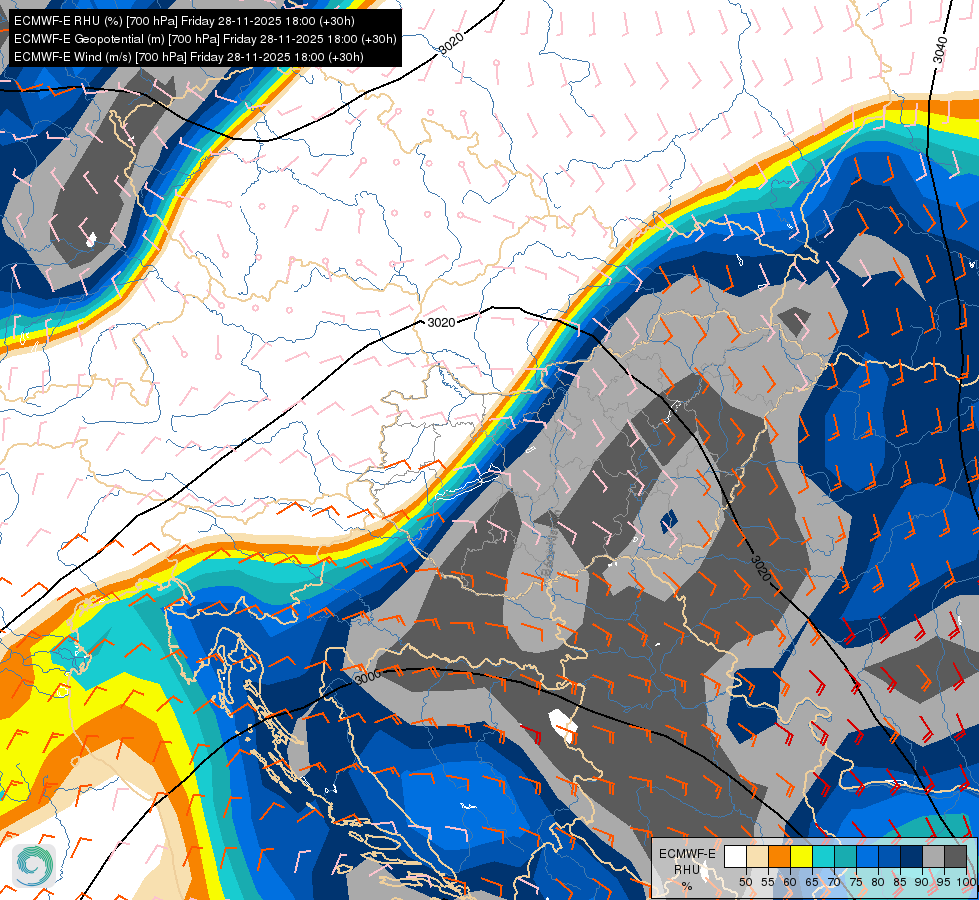Click the ECMWF-E legend title
This screenshot has height=900, width=979.
pos(687,854)
